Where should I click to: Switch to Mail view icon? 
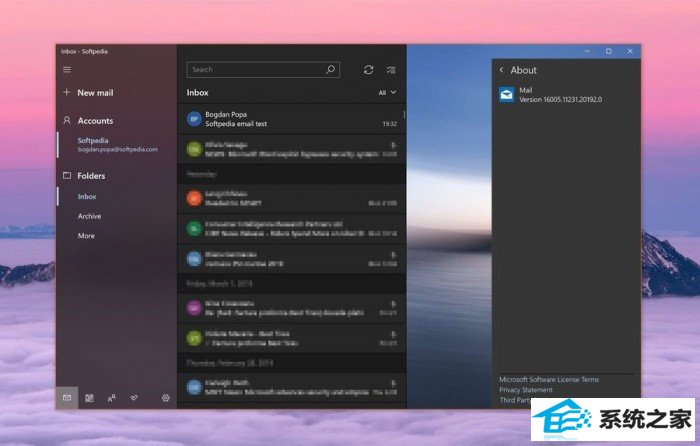coord(67,398)
